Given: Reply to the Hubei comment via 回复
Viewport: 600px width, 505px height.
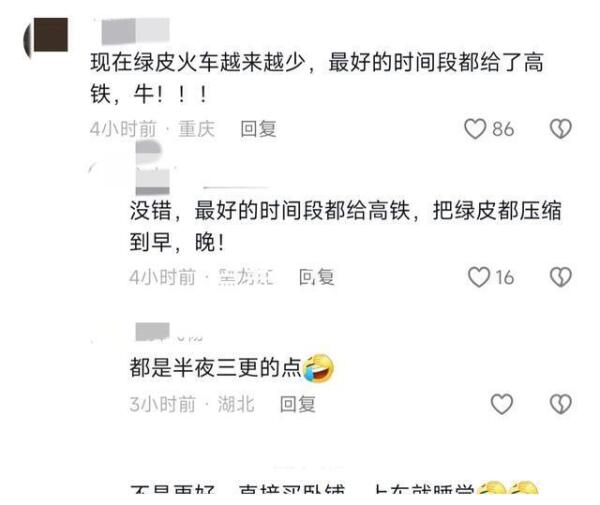Looking at the screenshot, I should [298, 404].
